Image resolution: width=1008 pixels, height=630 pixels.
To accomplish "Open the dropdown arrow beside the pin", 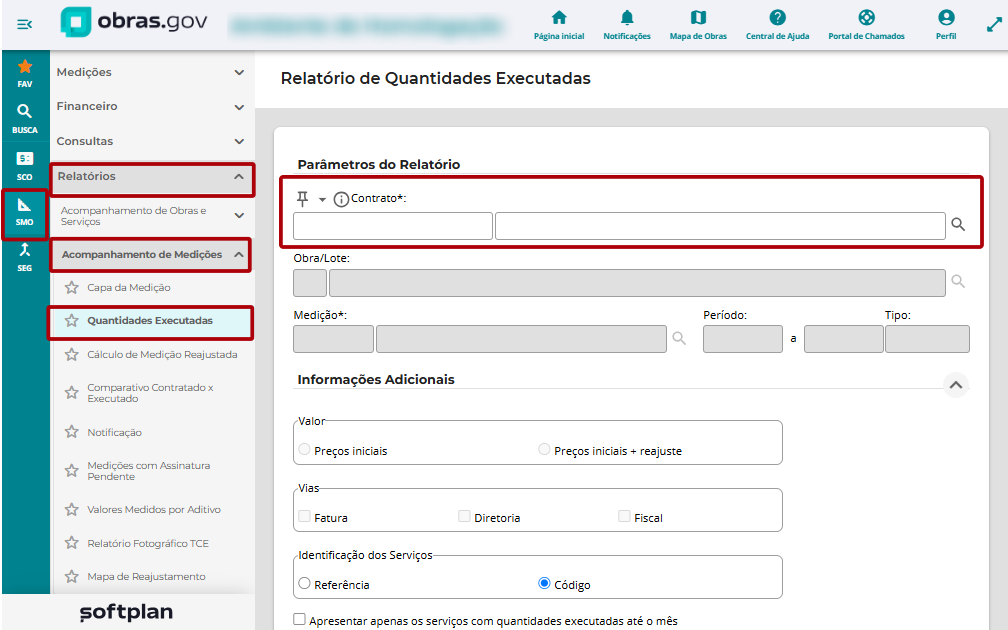I will tap(323, 200).
